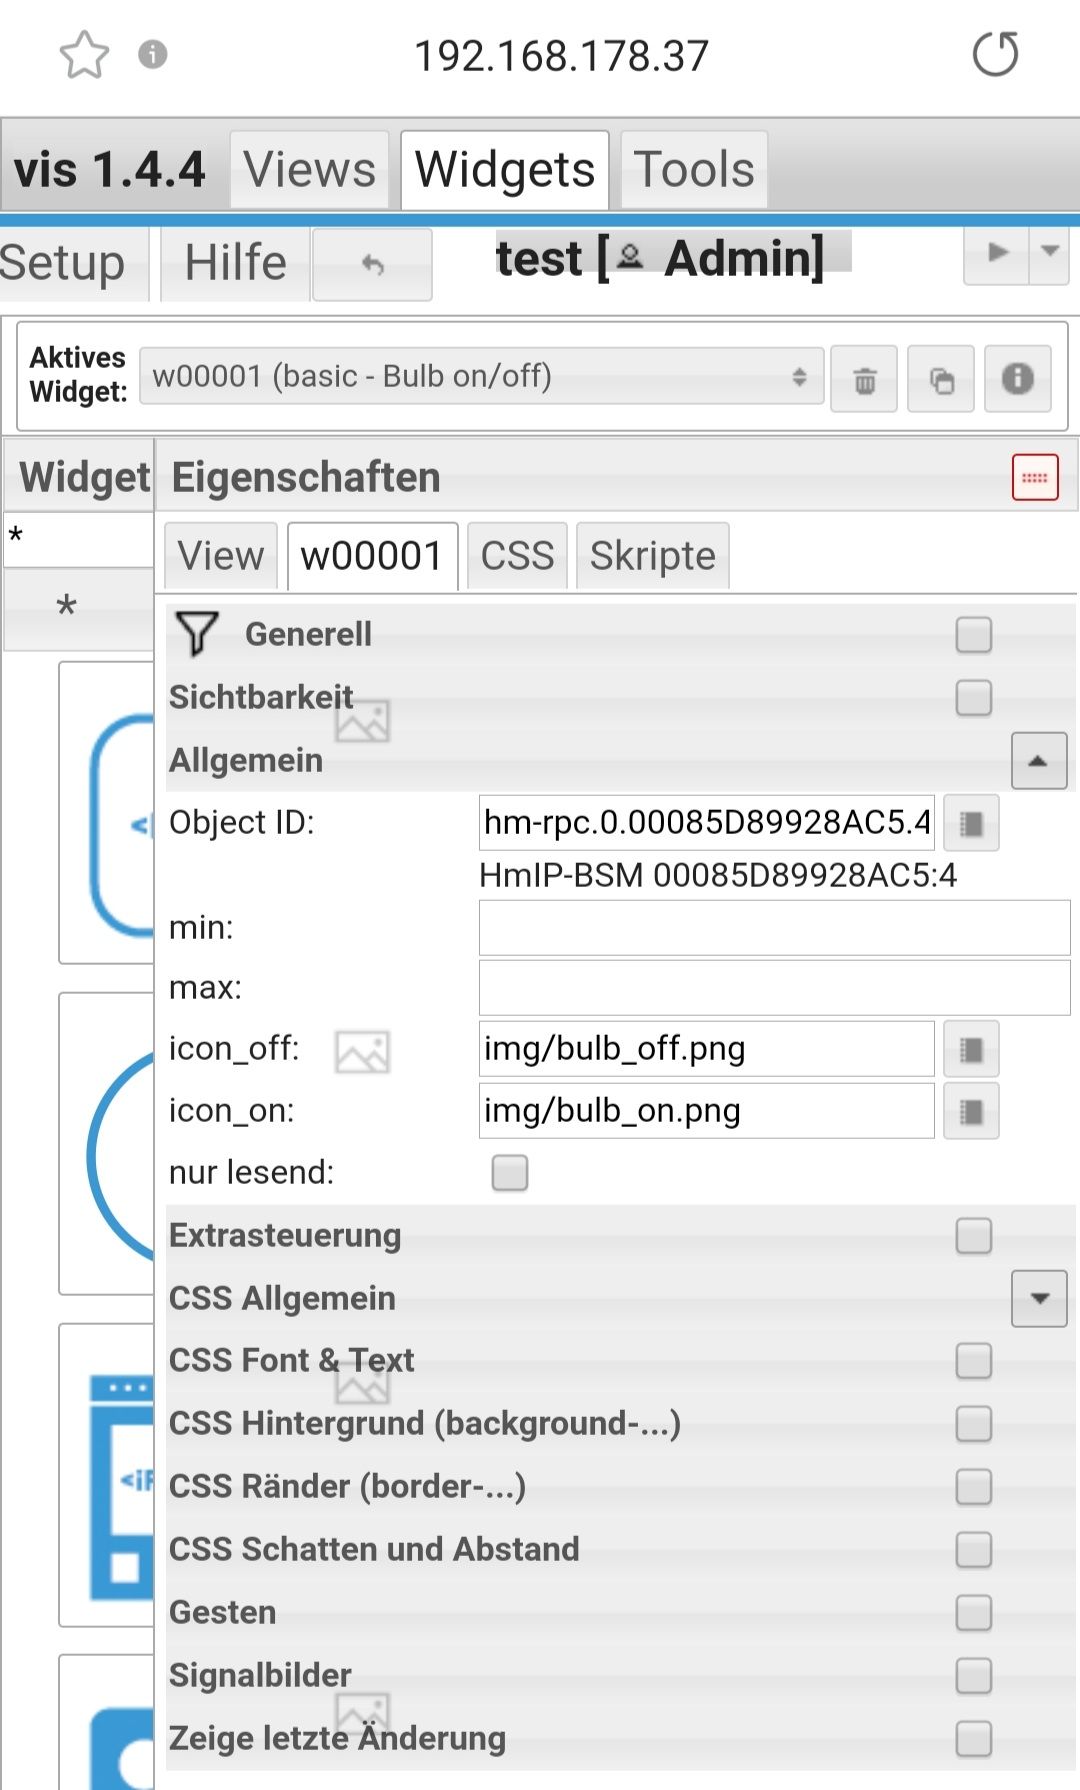Viewport: 1080px width, 1790px height.
Task: Open widget info icon
Action: click(x=1017, y=379)
